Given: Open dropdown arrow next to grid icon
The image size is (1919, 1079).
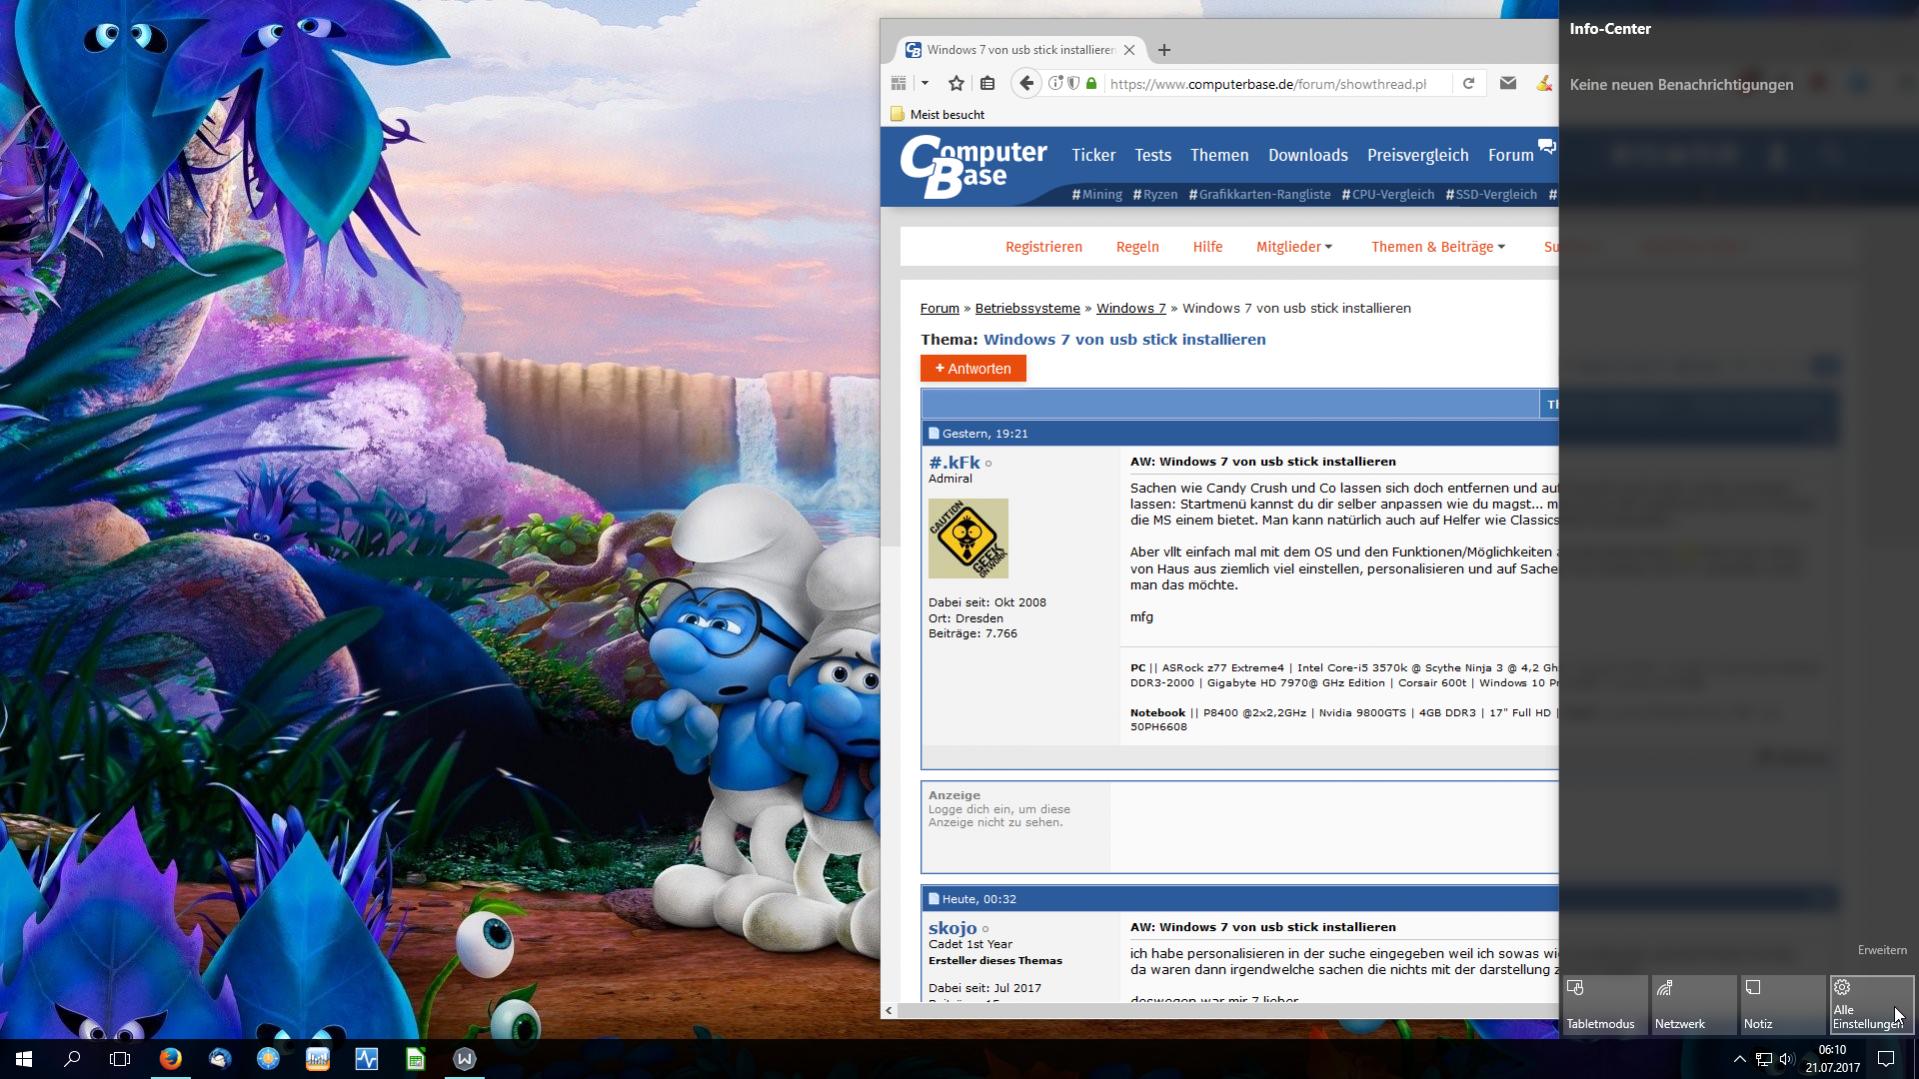Looking at the screenshot, I should click(x=925, y=84).
